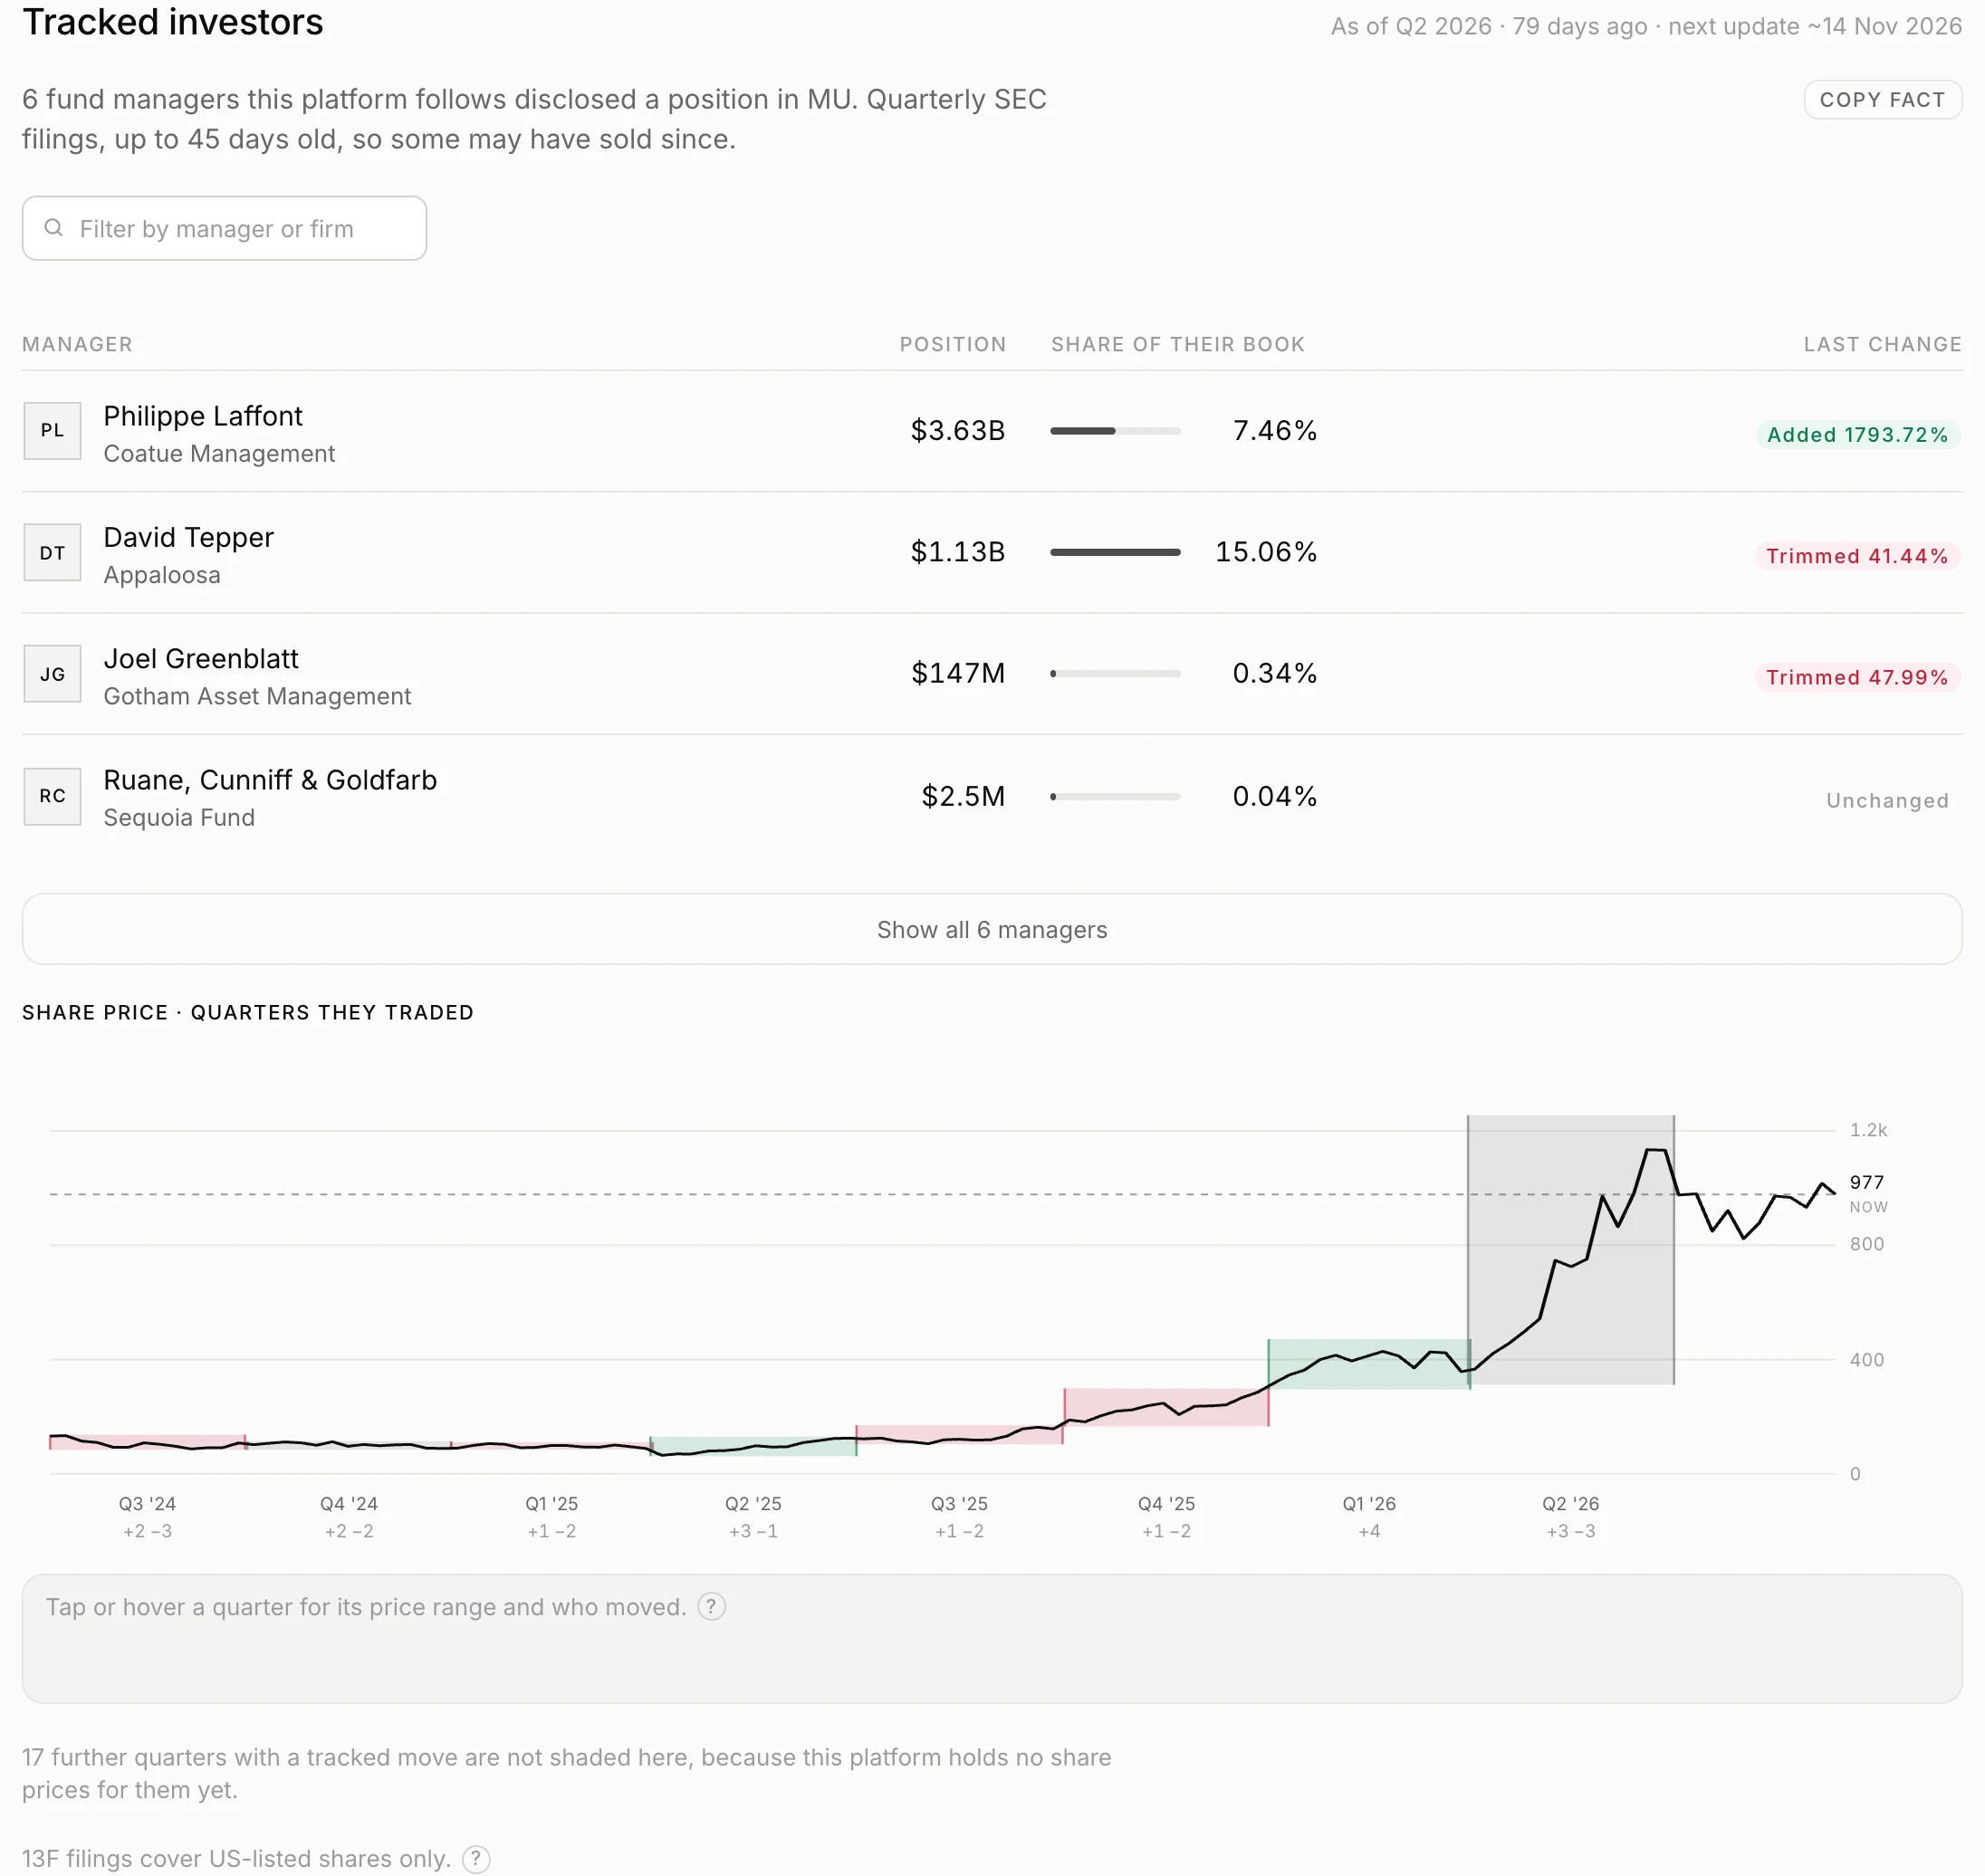1985x1876 pixels.
Task: Click the +3 −1 trade count under Q2 '25
Action: (753, 1532)
